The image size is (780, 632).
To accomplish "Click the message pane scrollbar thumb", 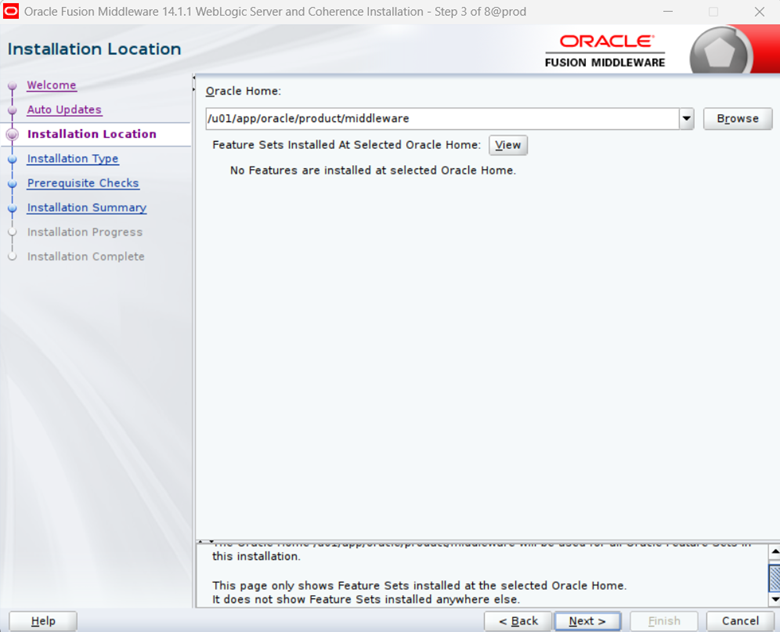I will [x=775, y=577].
